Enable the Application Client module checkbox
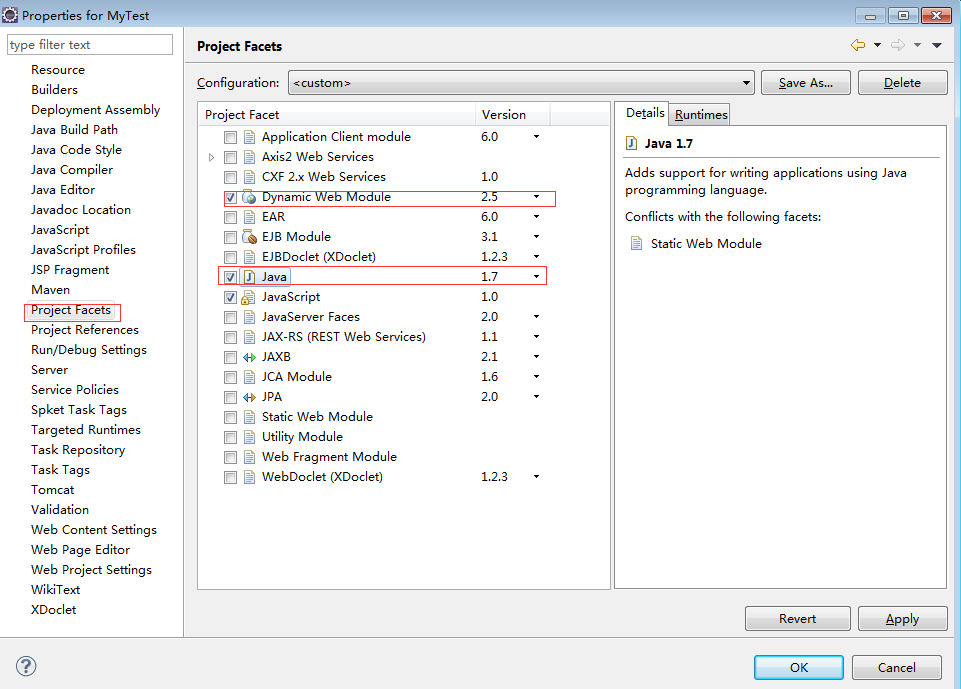This screenshot has width=961, height=689. 230,137
